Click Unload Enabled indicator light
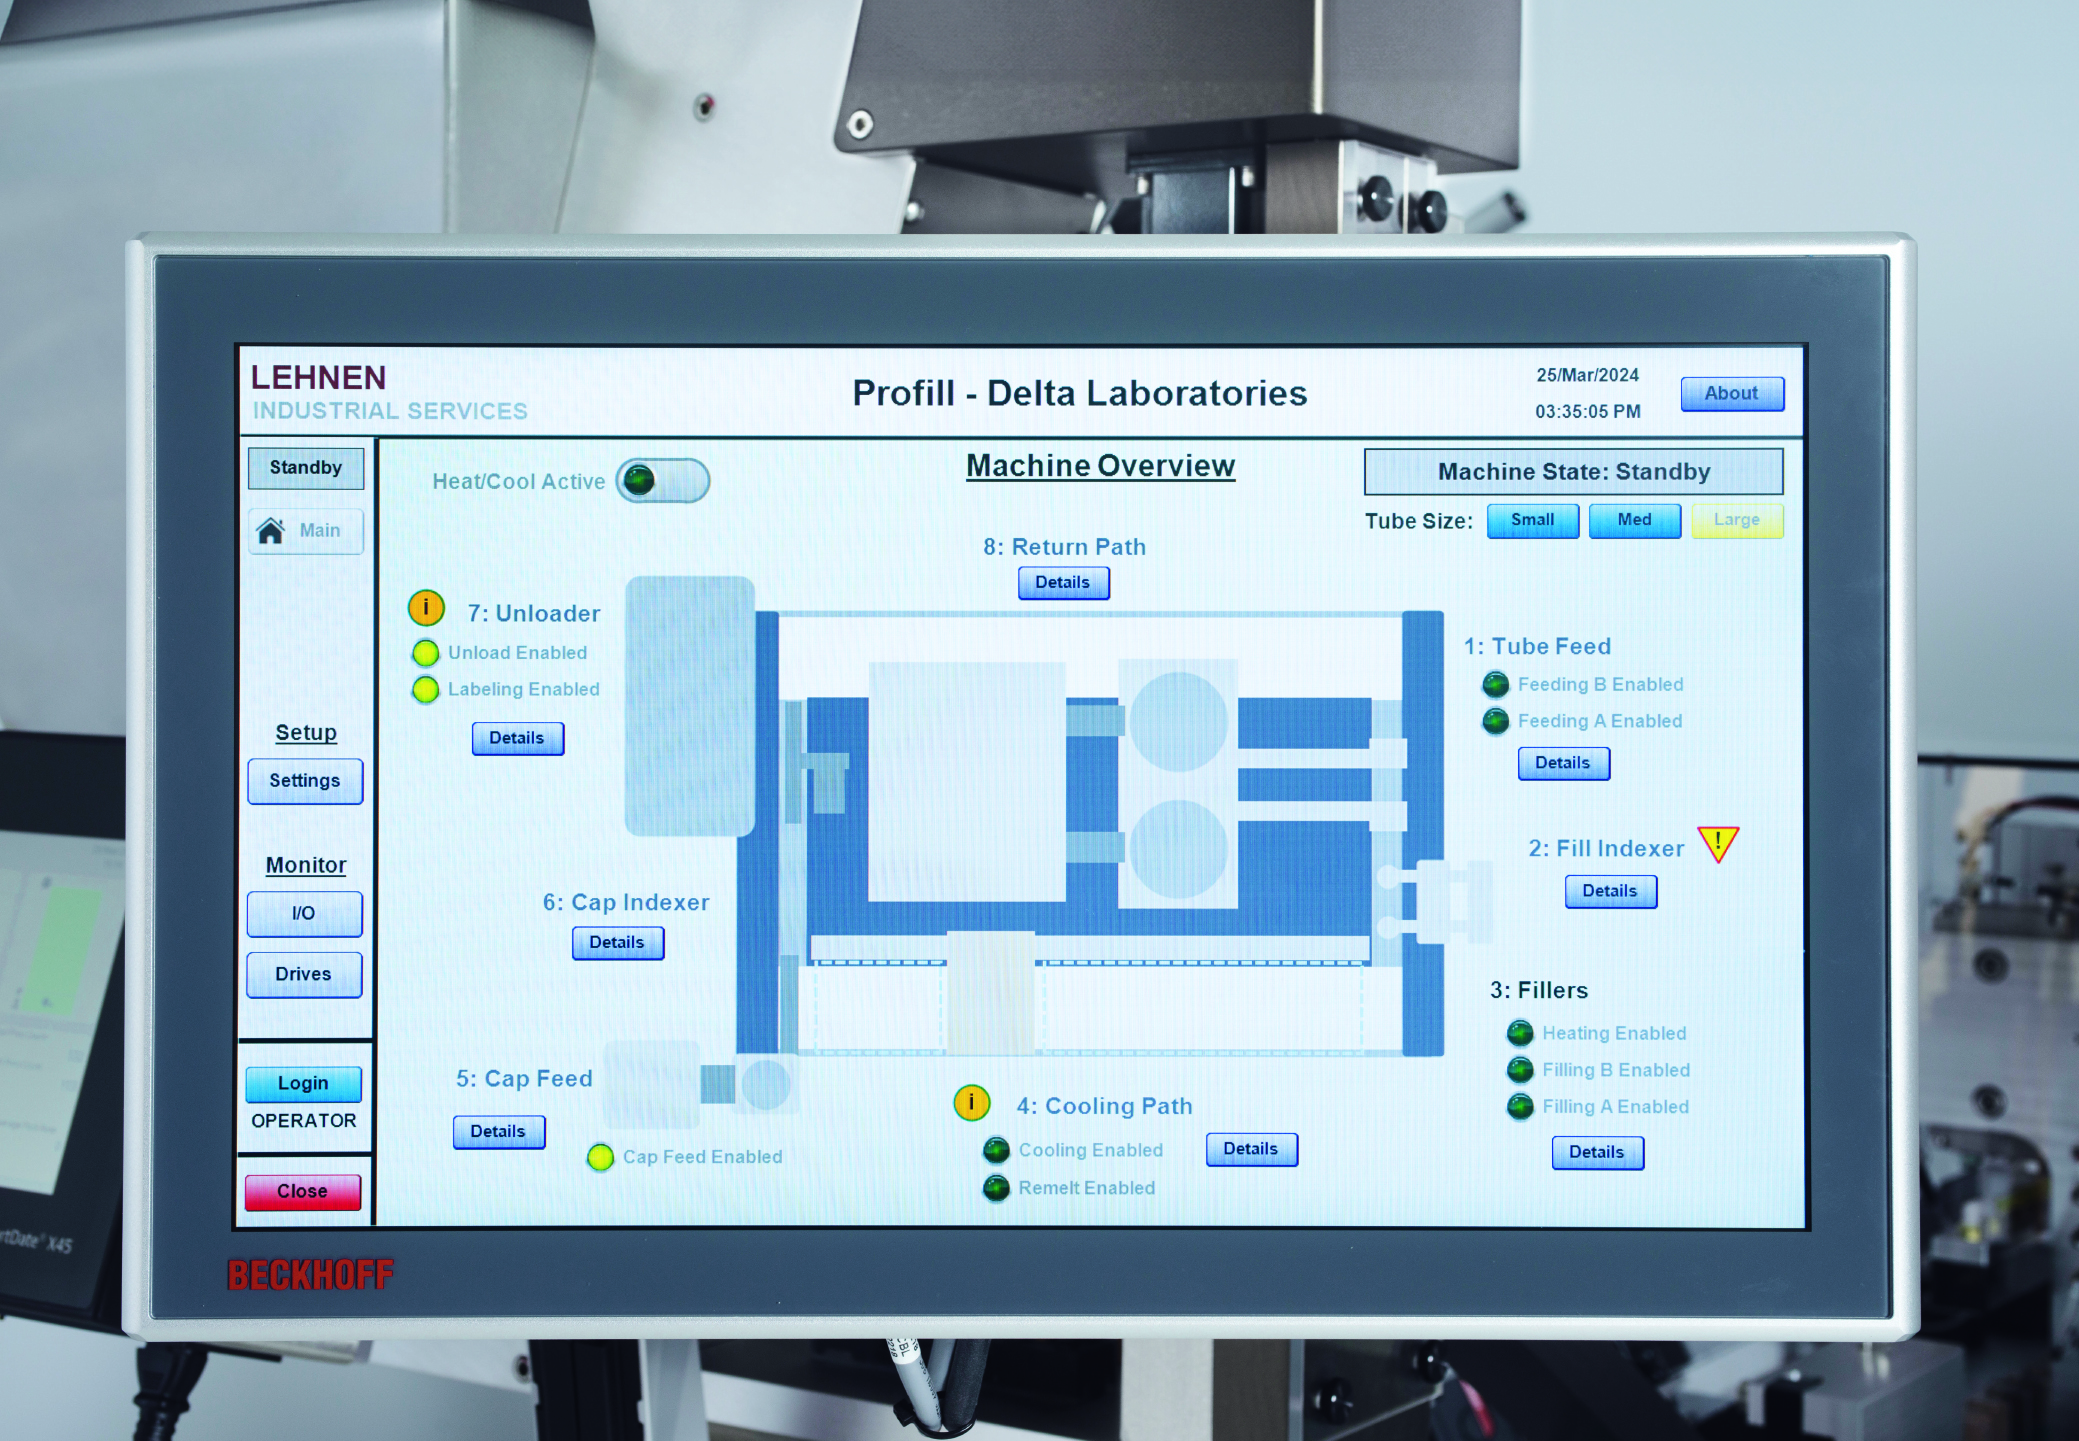Viewport: 2079px width, 1441px height. point(425,653)
